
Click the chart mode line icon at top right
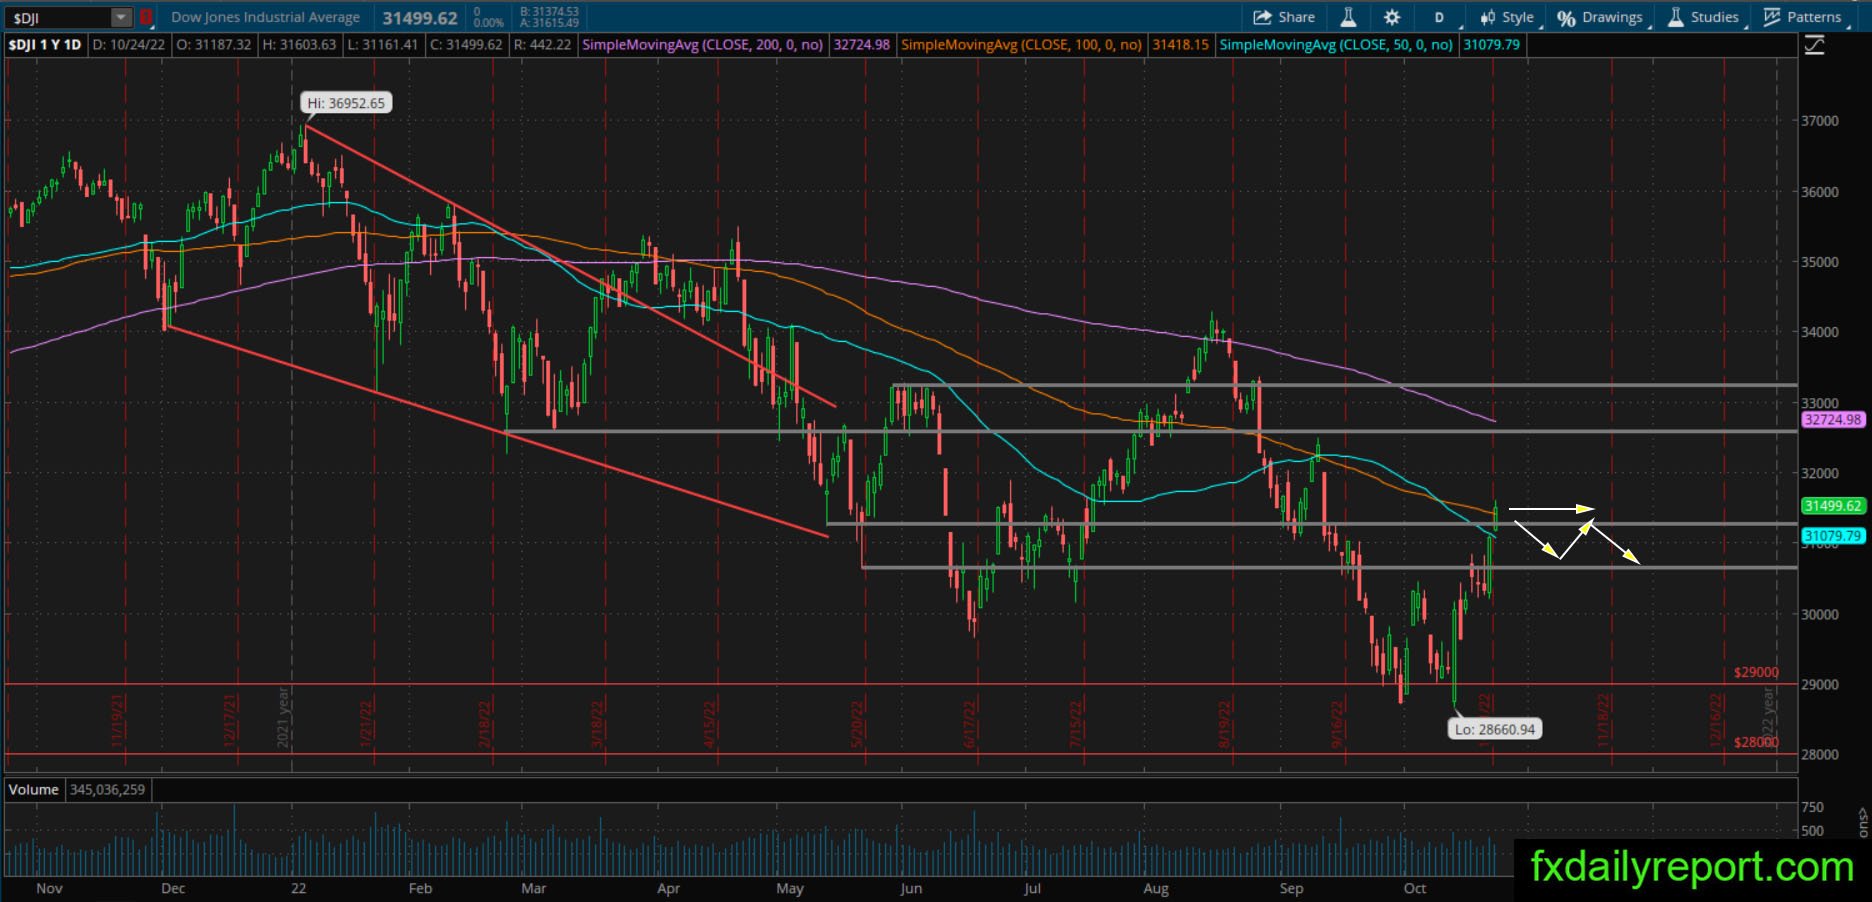[1814, 46]
